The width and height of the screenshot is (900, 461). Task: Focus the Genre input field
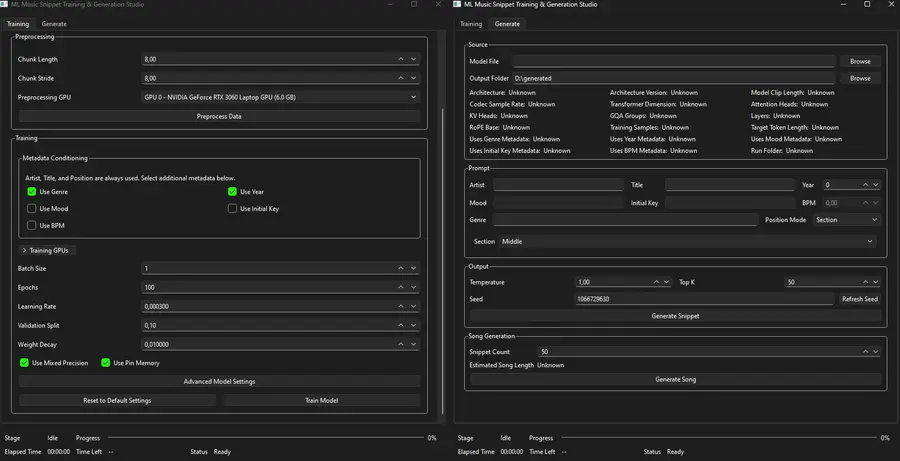point(625,219)
